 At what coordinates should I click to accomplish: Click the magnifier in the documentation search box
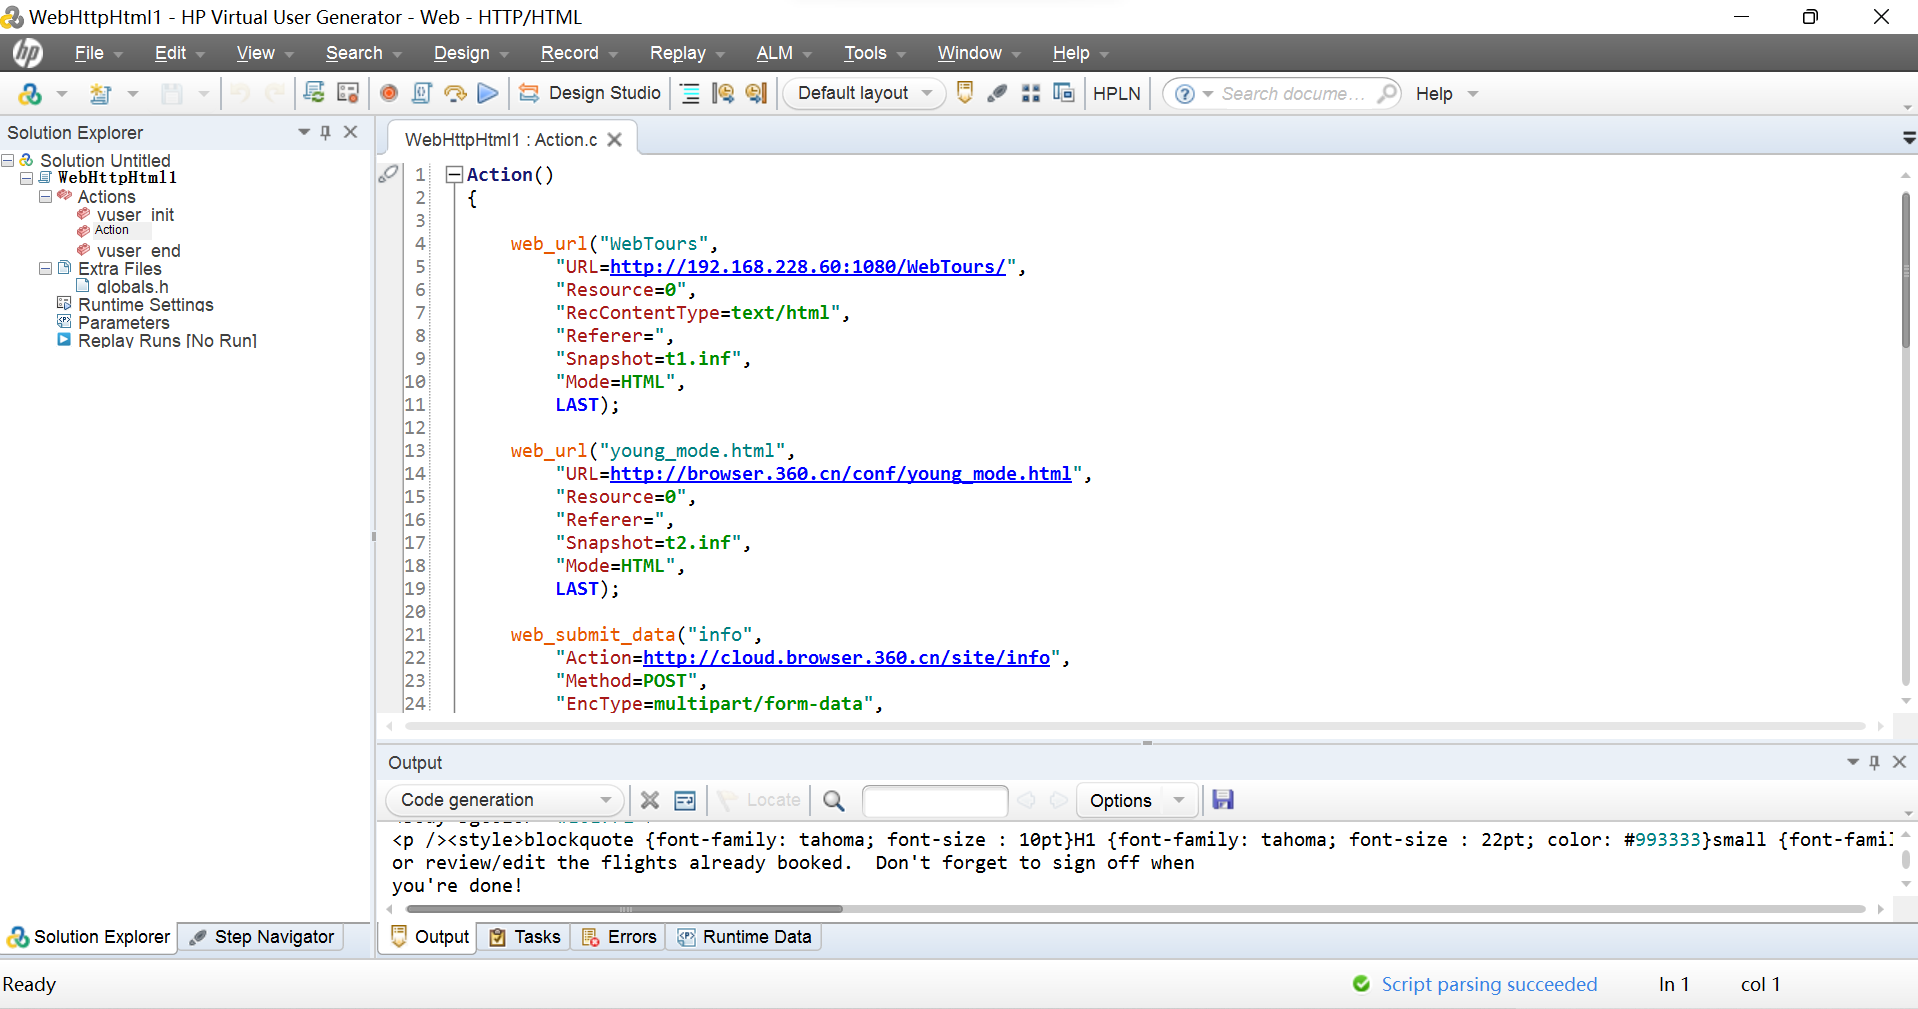[x=1386, y=93]
